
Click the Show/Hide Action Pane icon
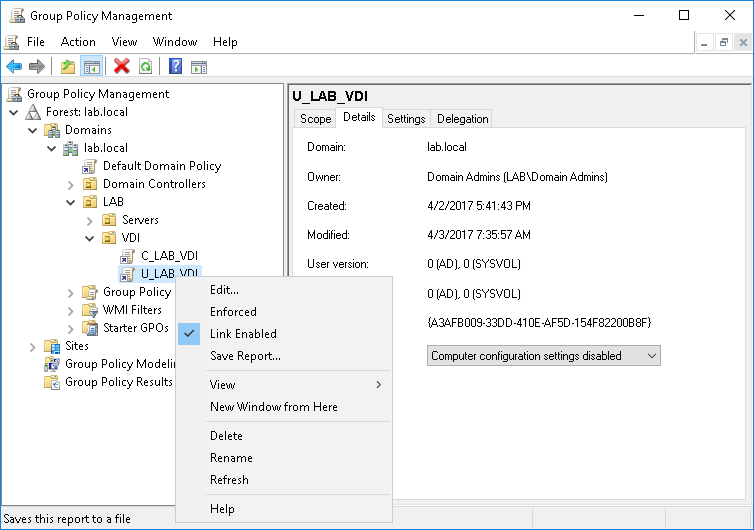199,66
